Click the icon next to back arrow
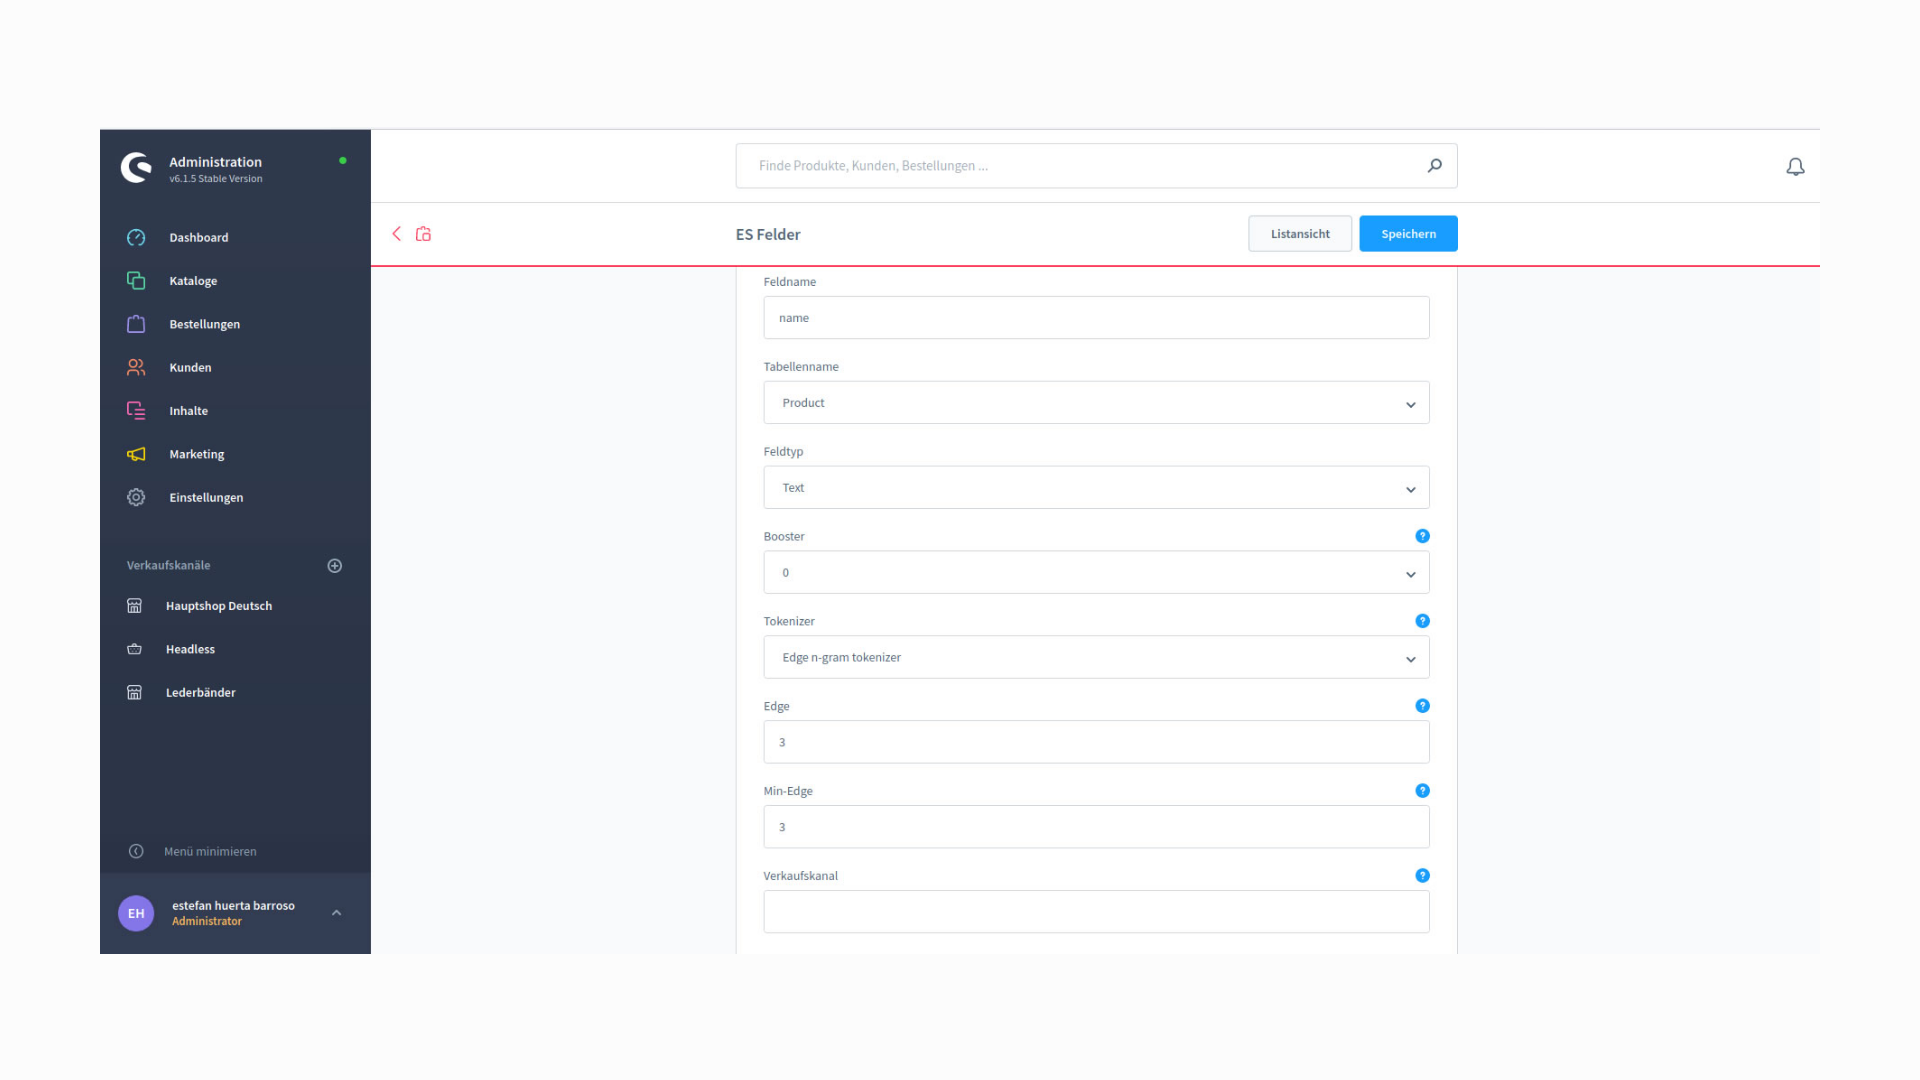Screen dimensions: 1920x1080 click(x=424, y=234)
